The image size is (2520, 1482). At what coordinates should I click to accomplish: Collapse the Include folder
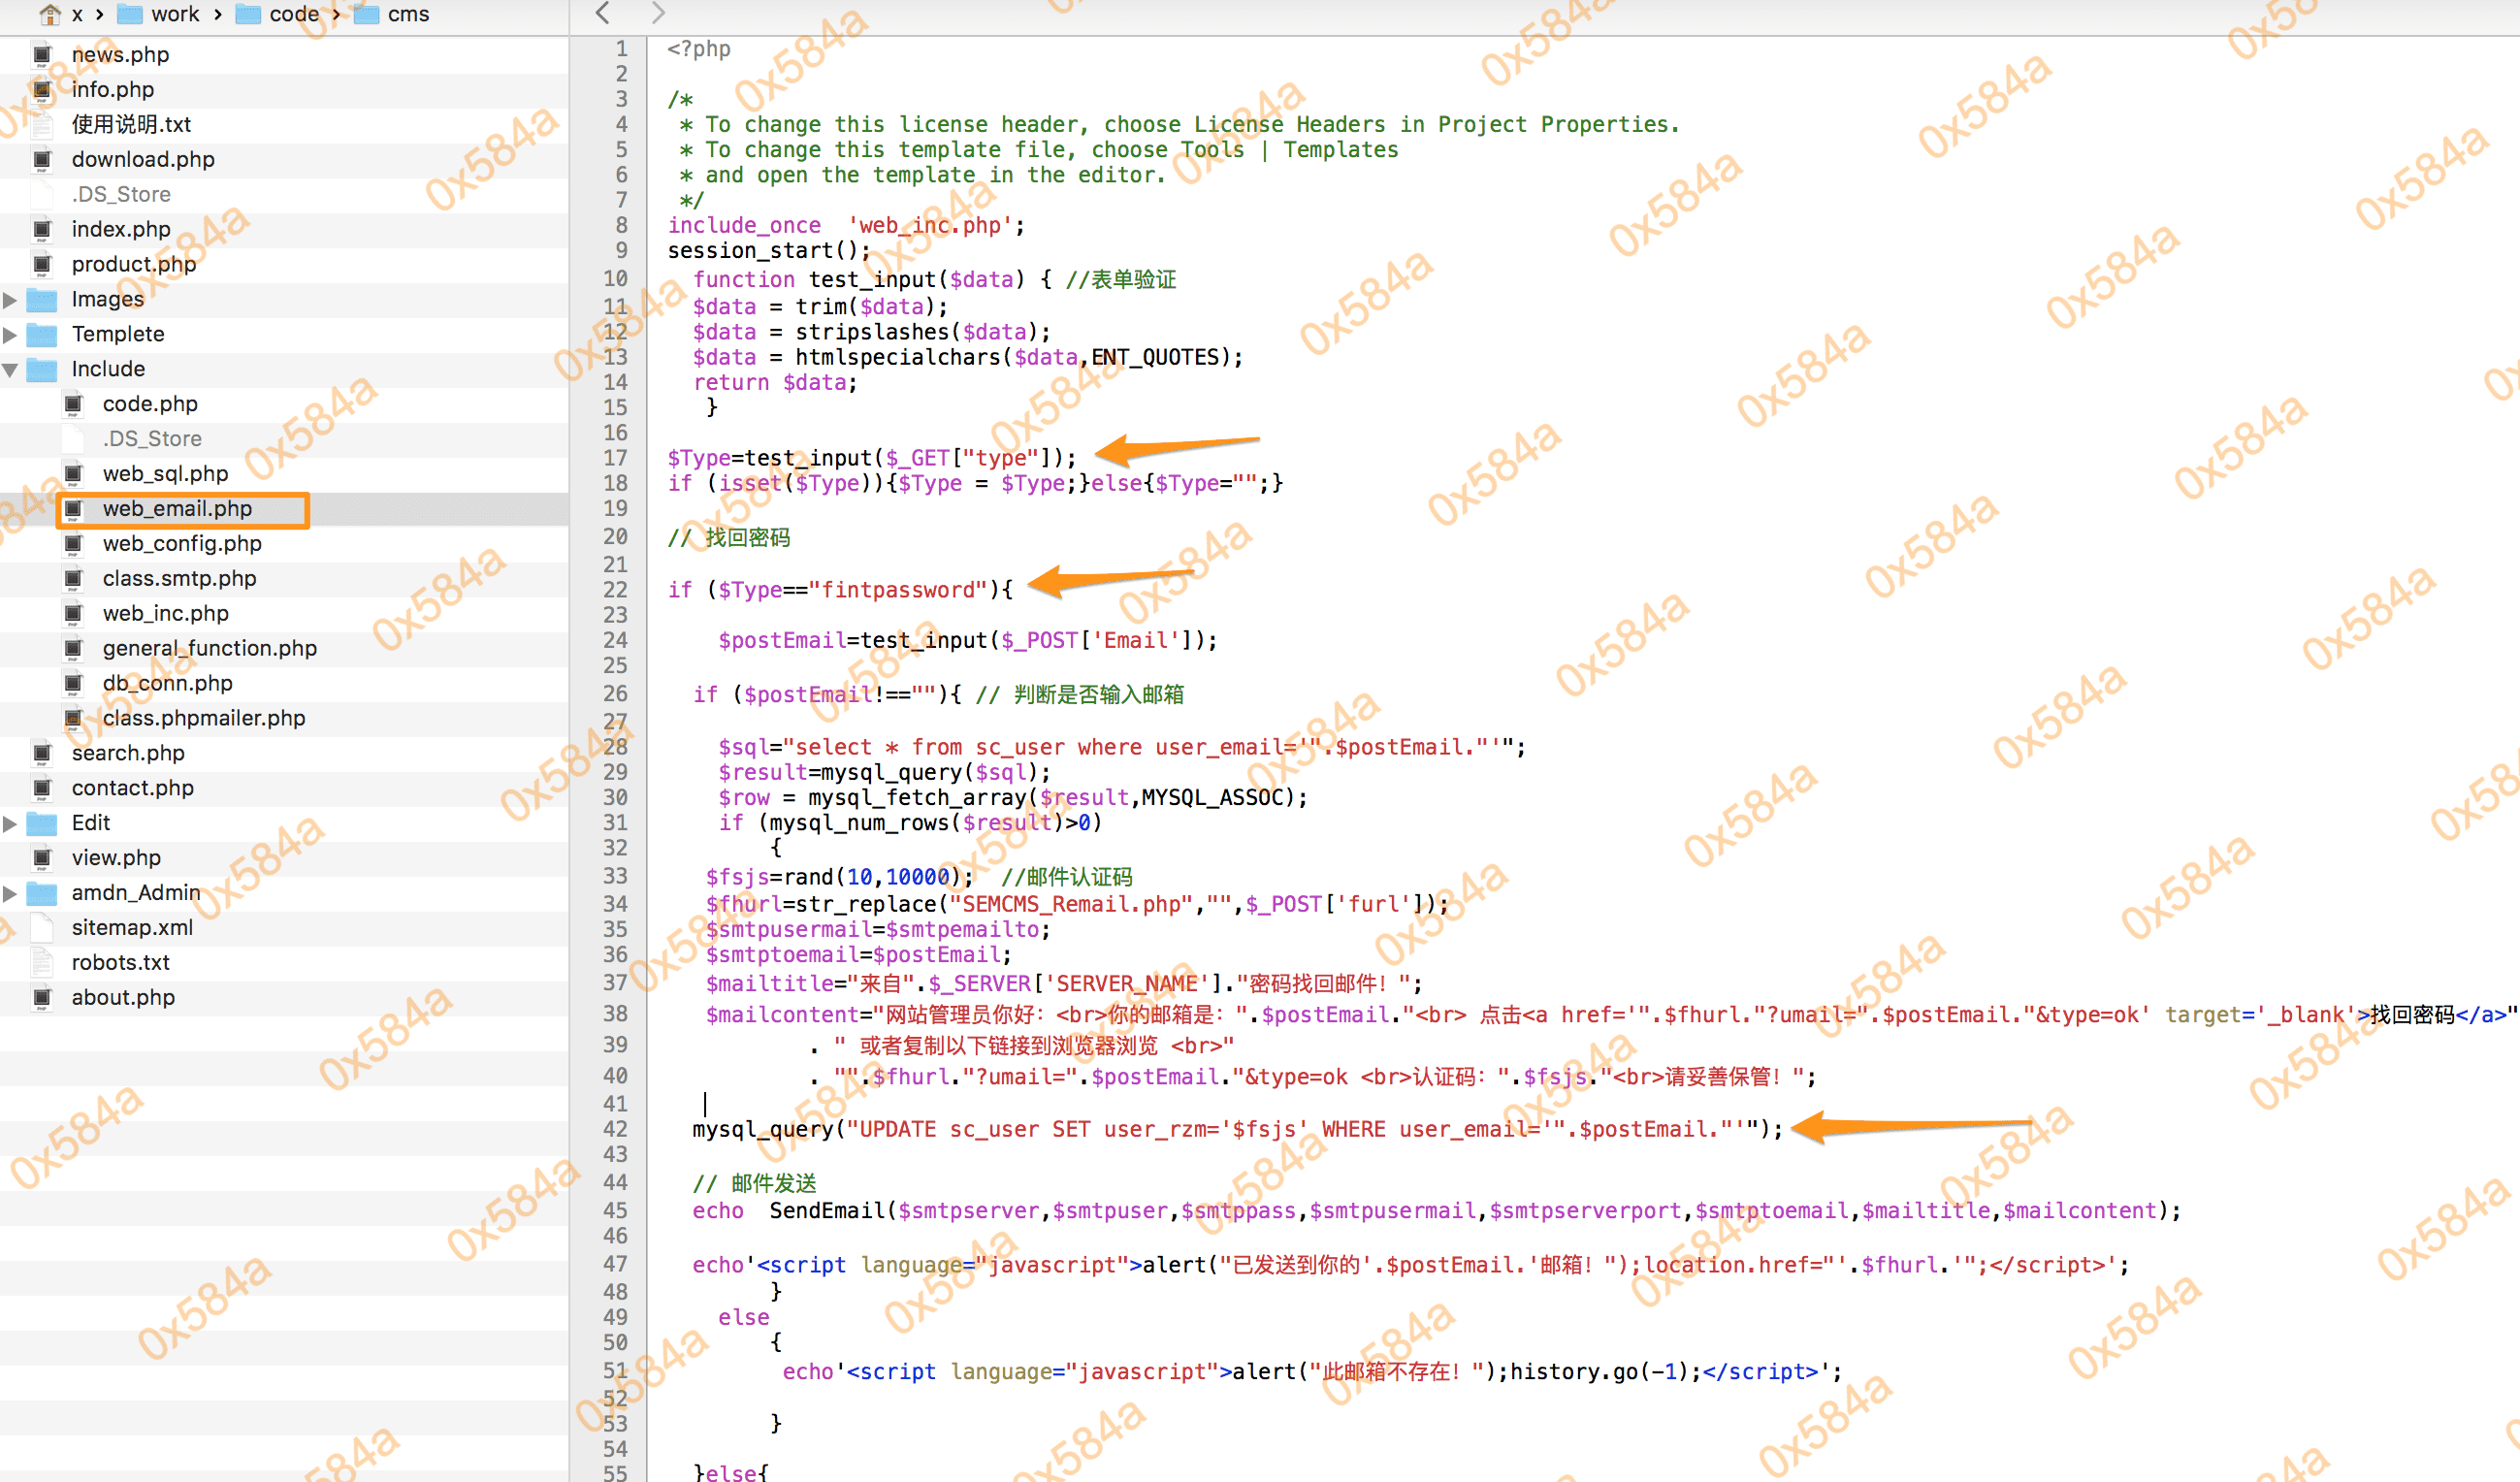click(10, 369)
